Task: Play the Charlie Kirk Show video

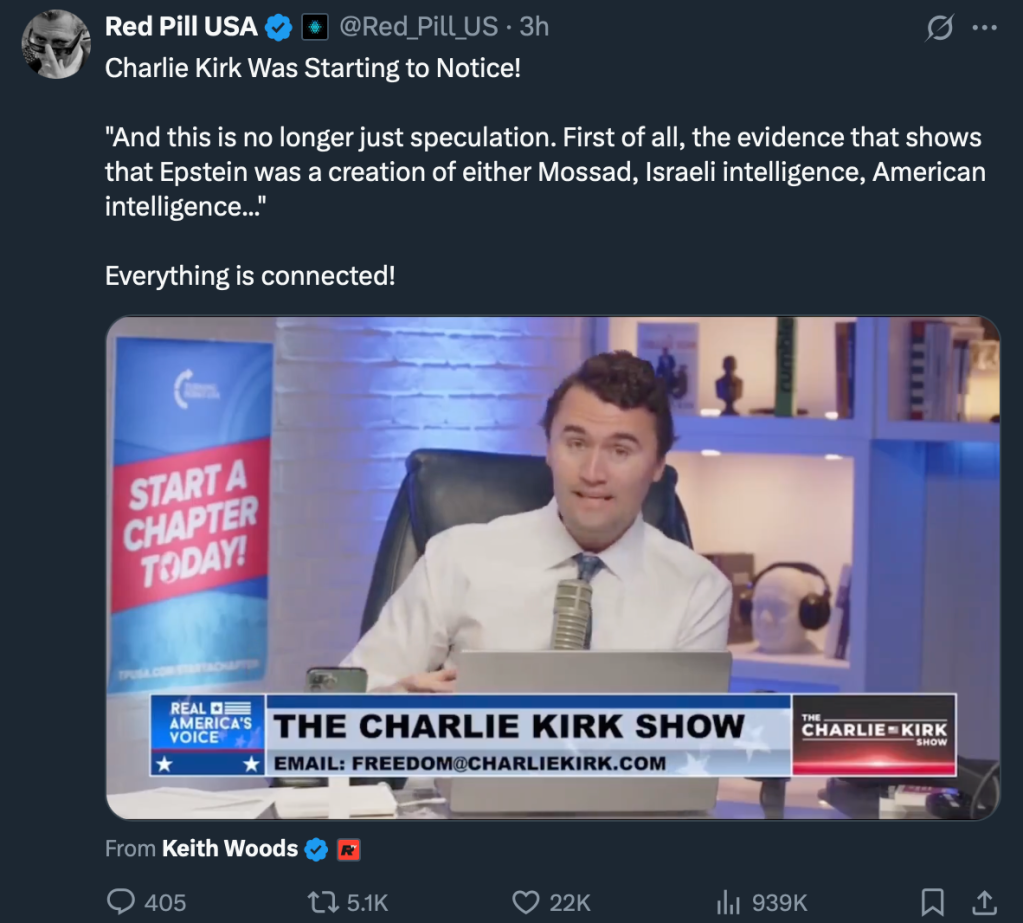Action: point(553,567)
